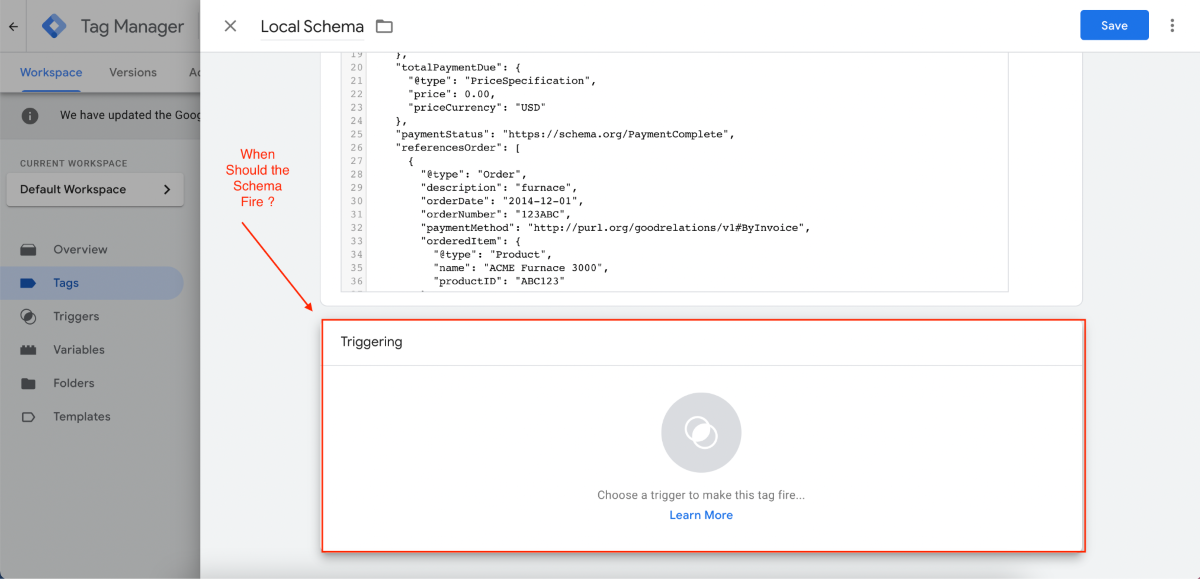Viewport: 1200px width, 579px height.
Task: Open the three-dot more options menu
Action: point(1172,26)
